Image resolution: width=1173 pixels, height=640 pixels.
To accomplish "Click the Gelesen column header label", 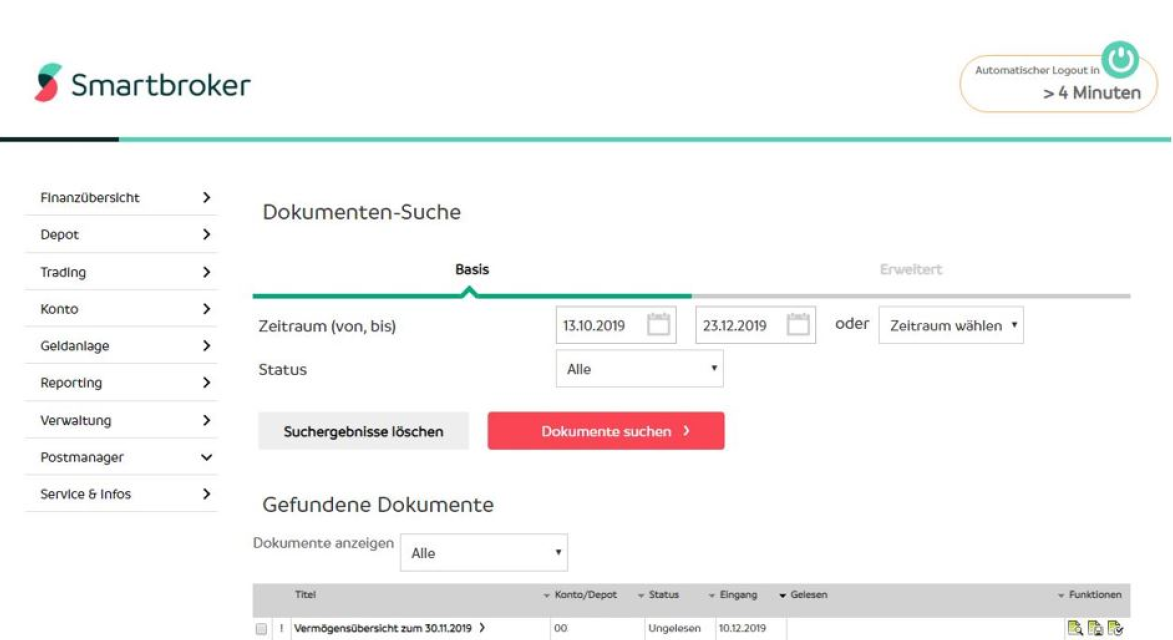I will click(x=809, y=595).
